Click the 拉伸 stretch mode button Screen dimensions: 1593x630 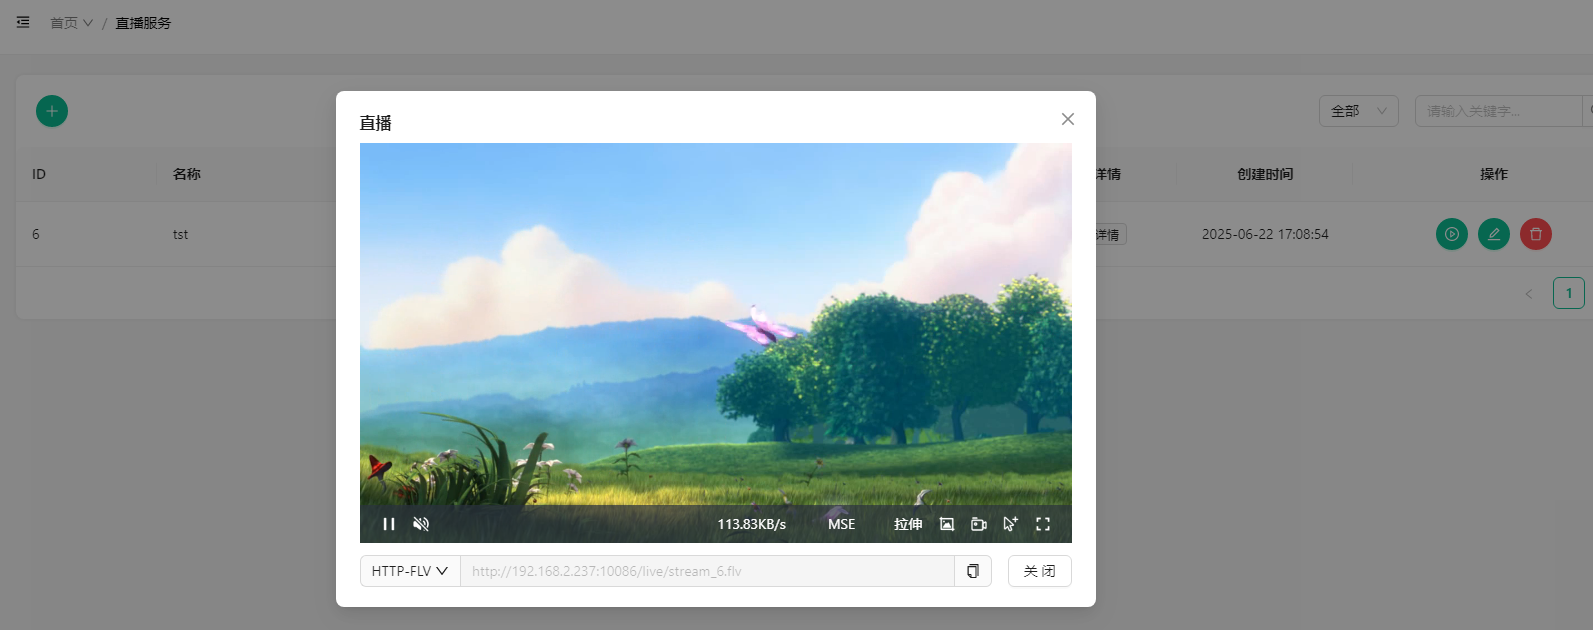pos(908,524)
